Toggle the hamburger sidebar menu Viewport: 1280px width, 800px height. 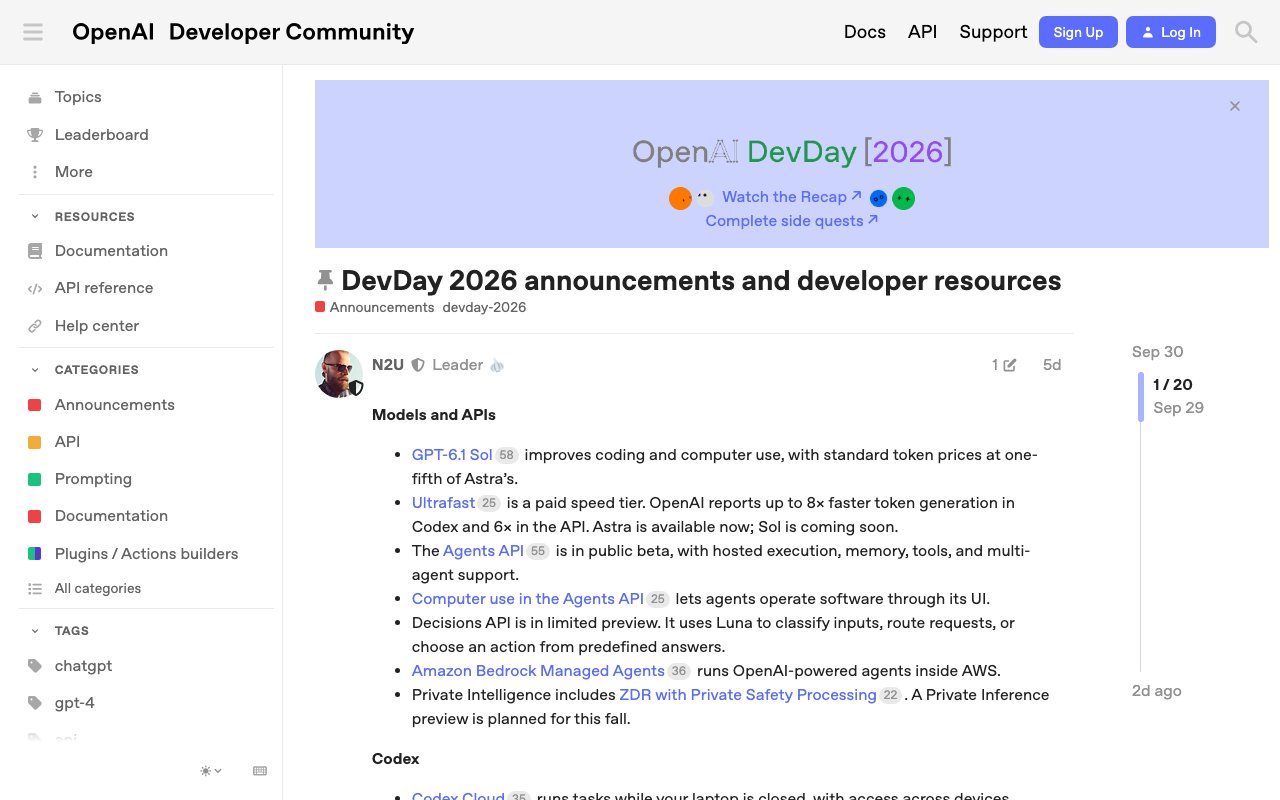tap(33, 32)
